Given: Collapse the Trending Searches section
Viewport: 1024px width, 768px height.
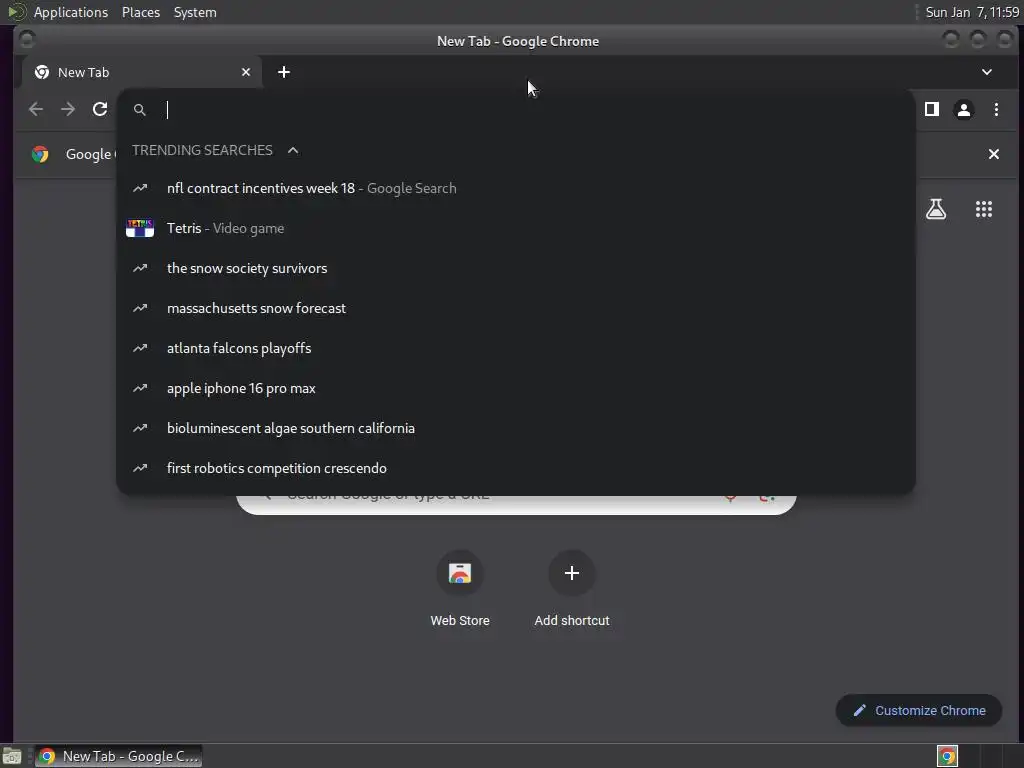Looking at the screenshot, I should 293,150.
